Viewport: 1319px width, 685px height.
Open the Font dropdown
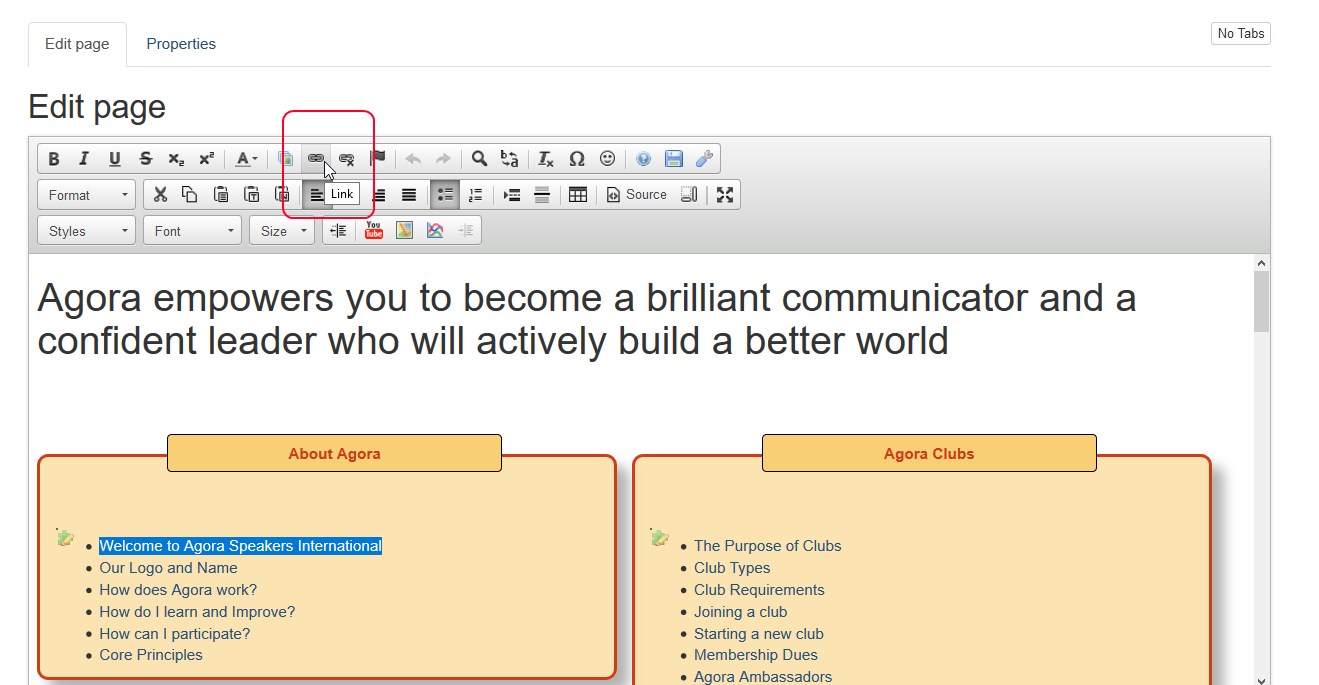pyautogui.click(x=192, y=231)
